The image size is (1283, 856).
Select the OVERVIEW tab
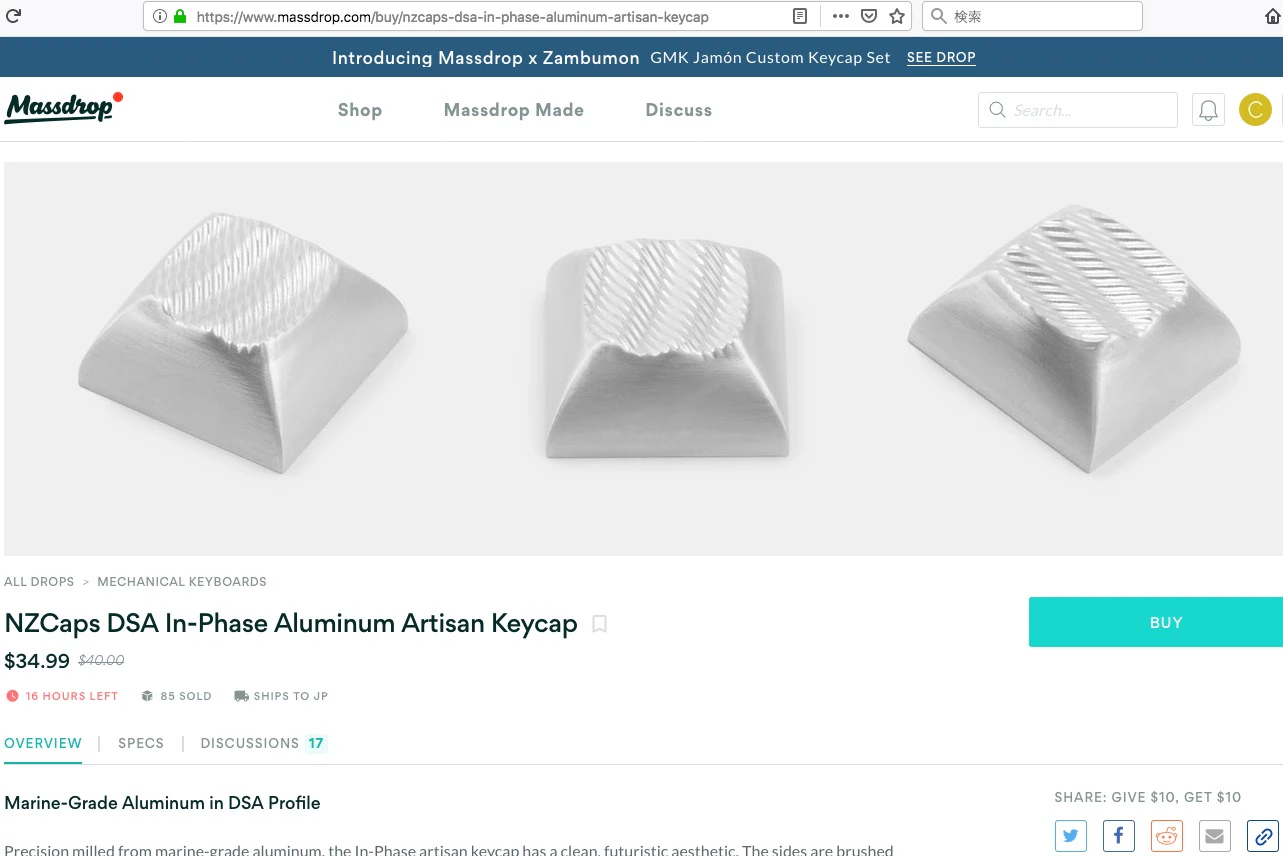tap(43, 743)
